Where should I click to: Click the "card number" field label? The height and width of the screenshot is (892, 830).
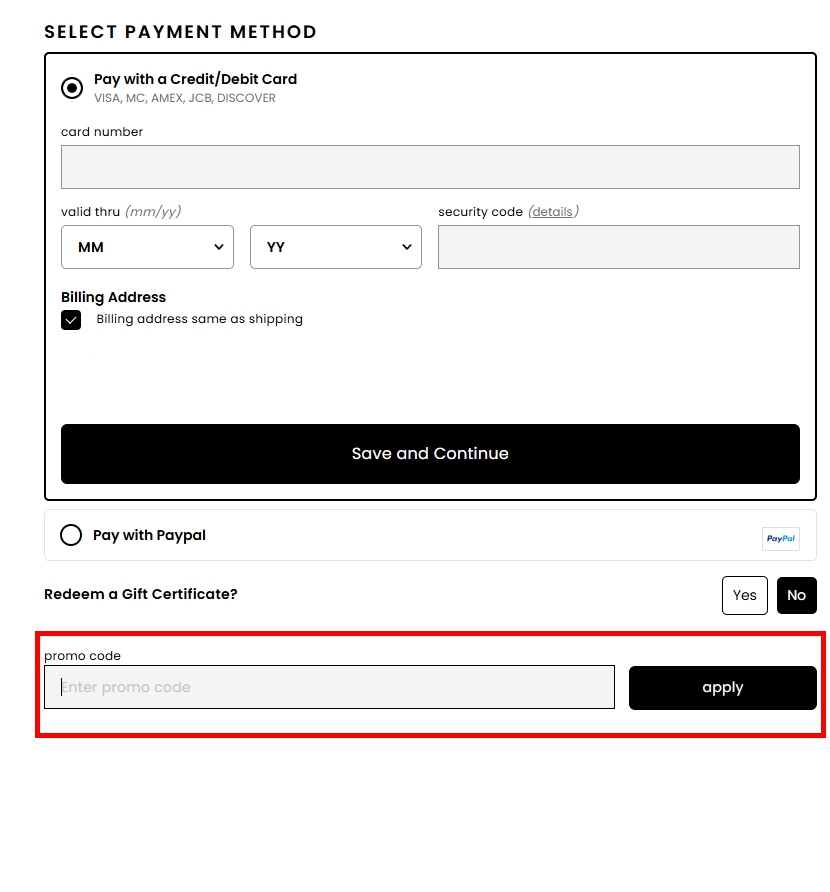(102, 132)
